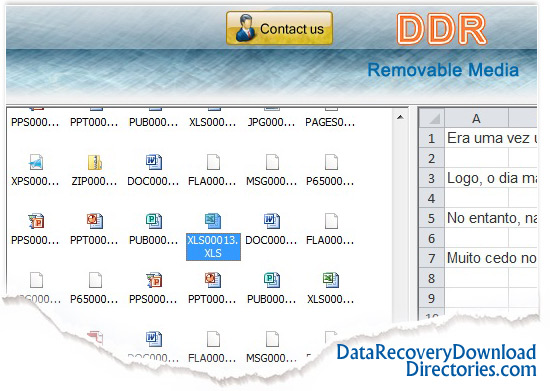Click the Contact us button
Screen dimensions: 550x391
[x=279, y=28]
